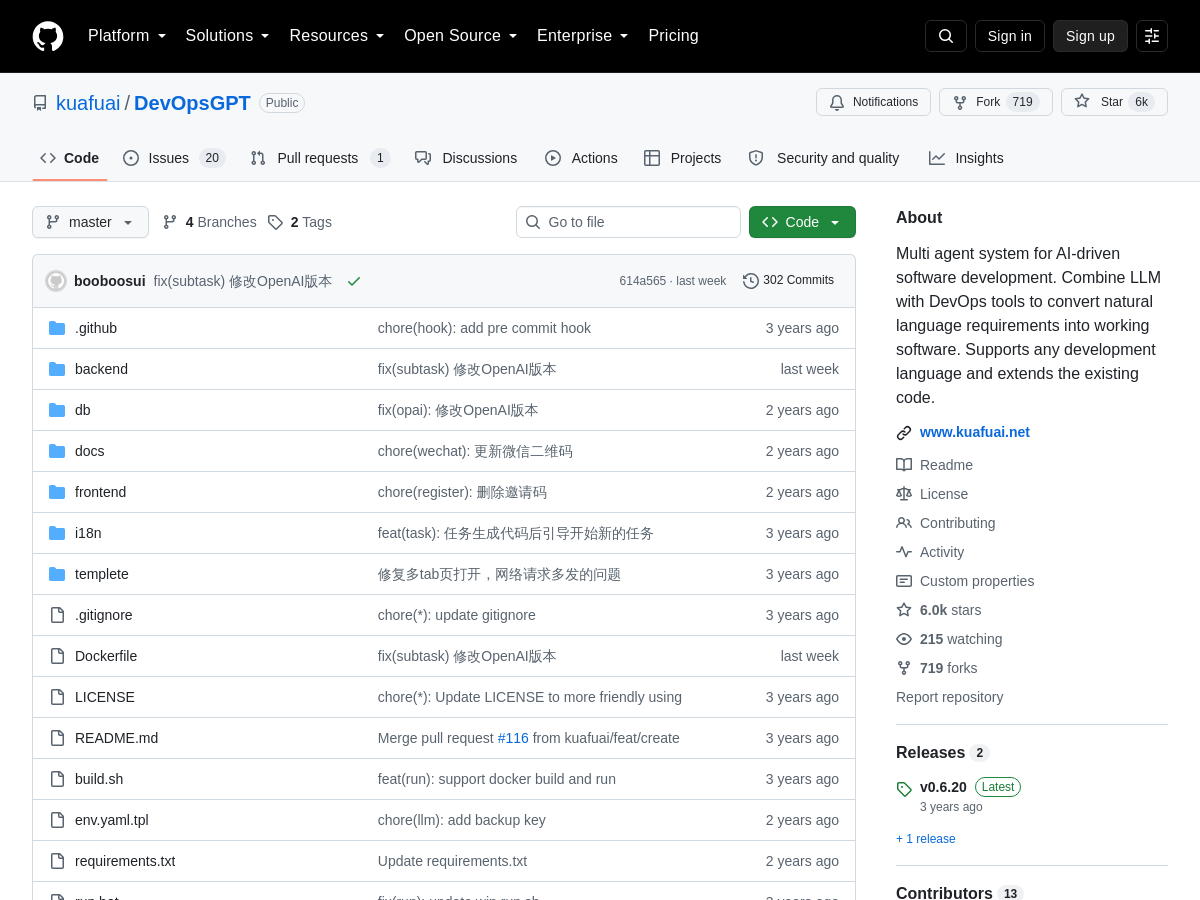Open Custom properties link
This screenshot has height=900, width=1200.
pyautogui.click(x=965, y=581)
